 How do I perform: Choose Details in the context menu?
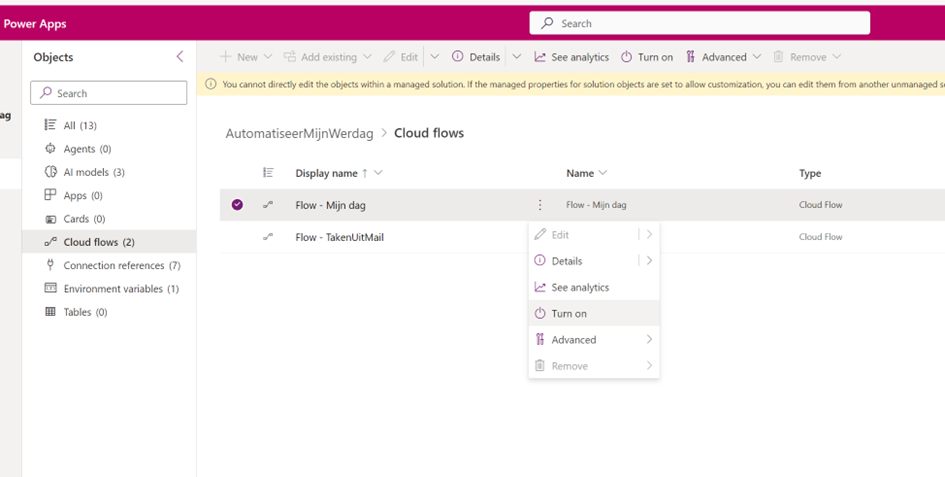567,261
